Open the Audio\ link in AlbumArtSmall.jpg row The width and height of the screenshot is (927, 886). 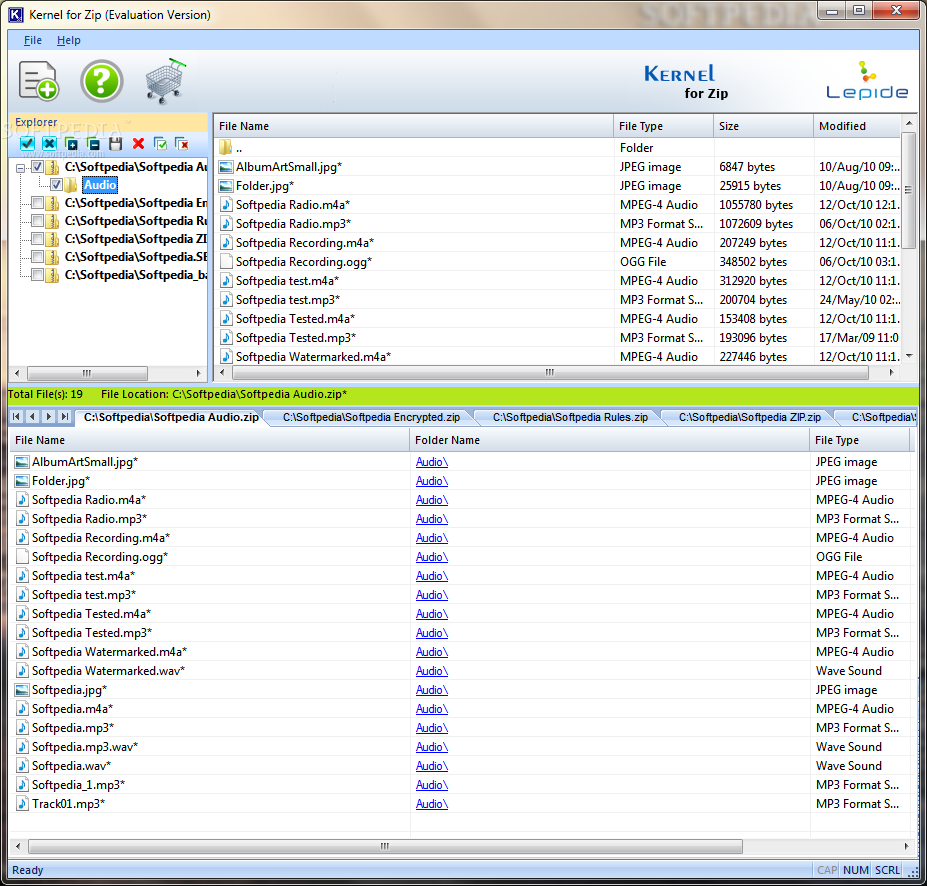(x=432, y=462)
